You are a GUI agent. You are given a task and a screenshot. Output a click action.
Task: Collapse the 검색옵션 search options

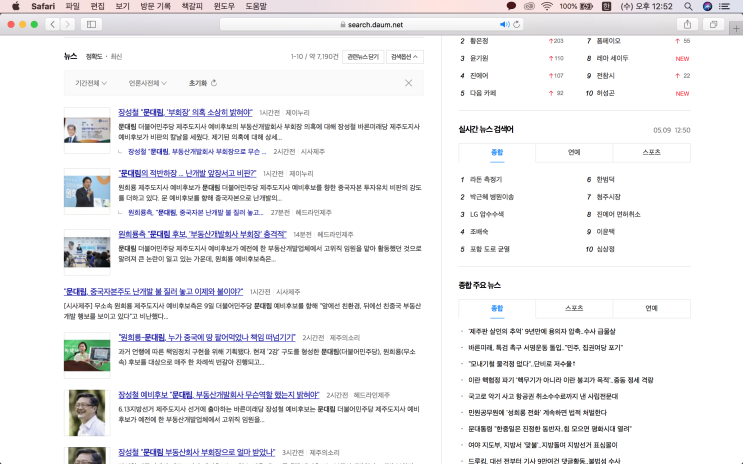[404, 56]
